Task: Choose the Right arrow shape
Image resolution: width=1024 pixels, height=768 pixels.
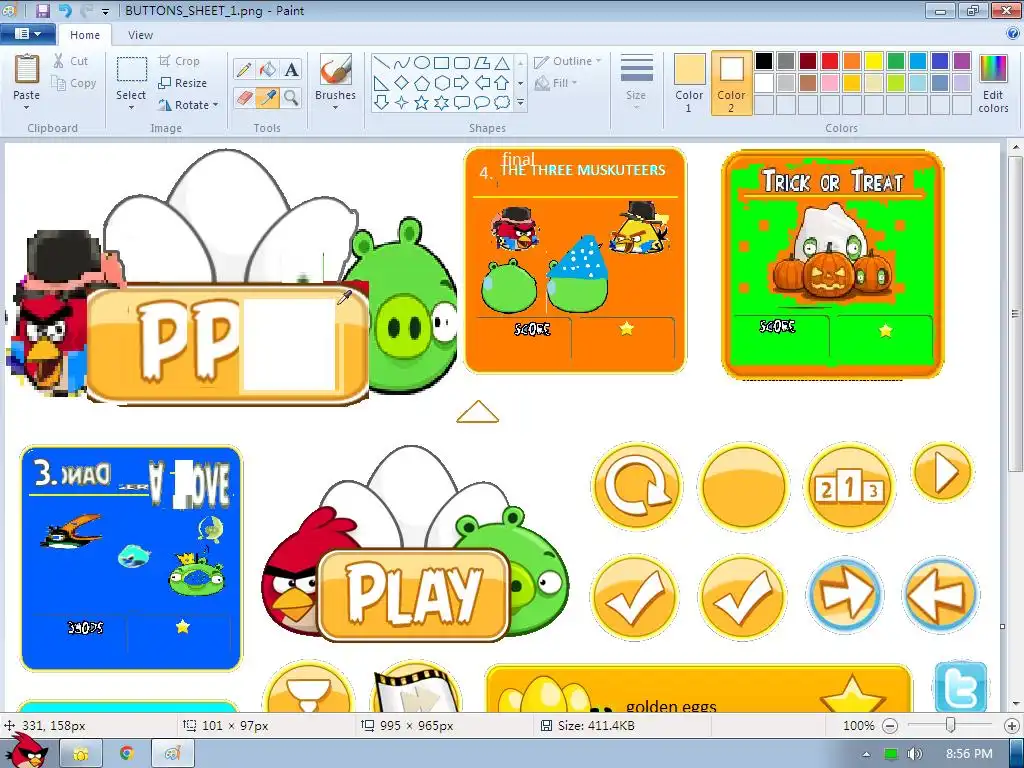Action: pyautogui.click(x=461, y=82)
